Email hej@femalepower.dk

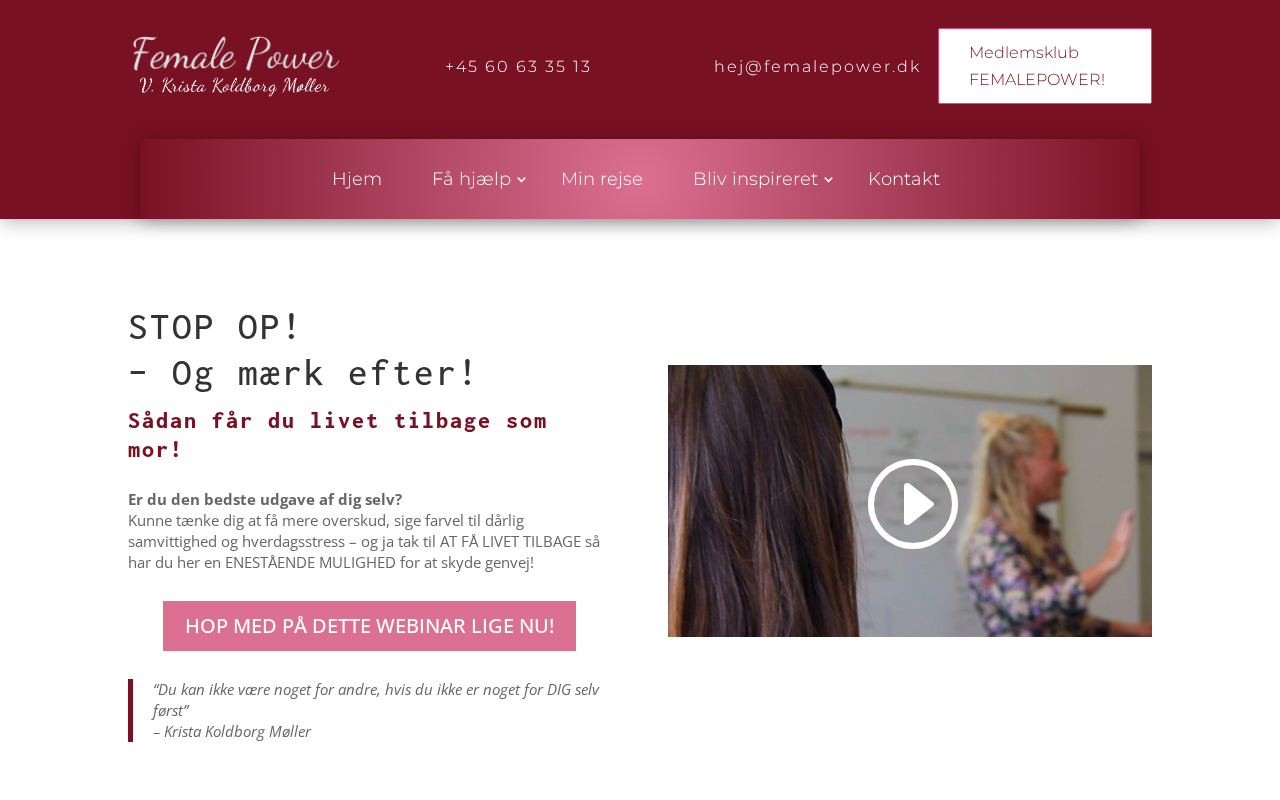(x=817, y=67)
